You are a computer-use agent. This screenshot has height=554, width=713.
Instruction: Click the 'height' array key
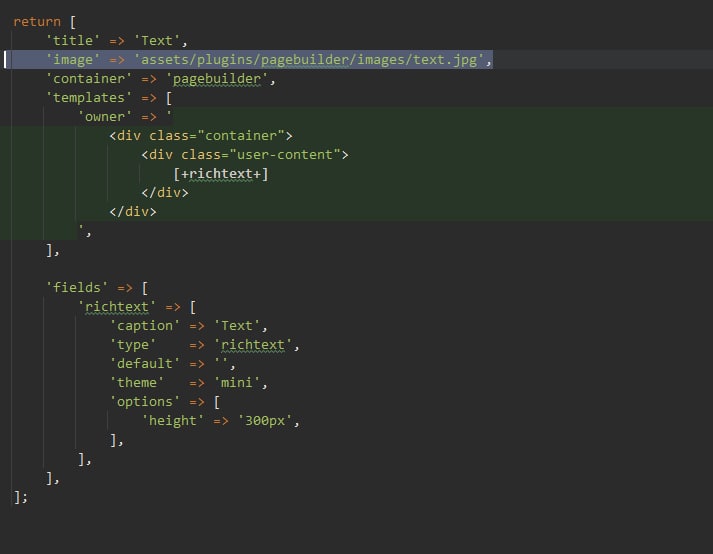(173, 421)
